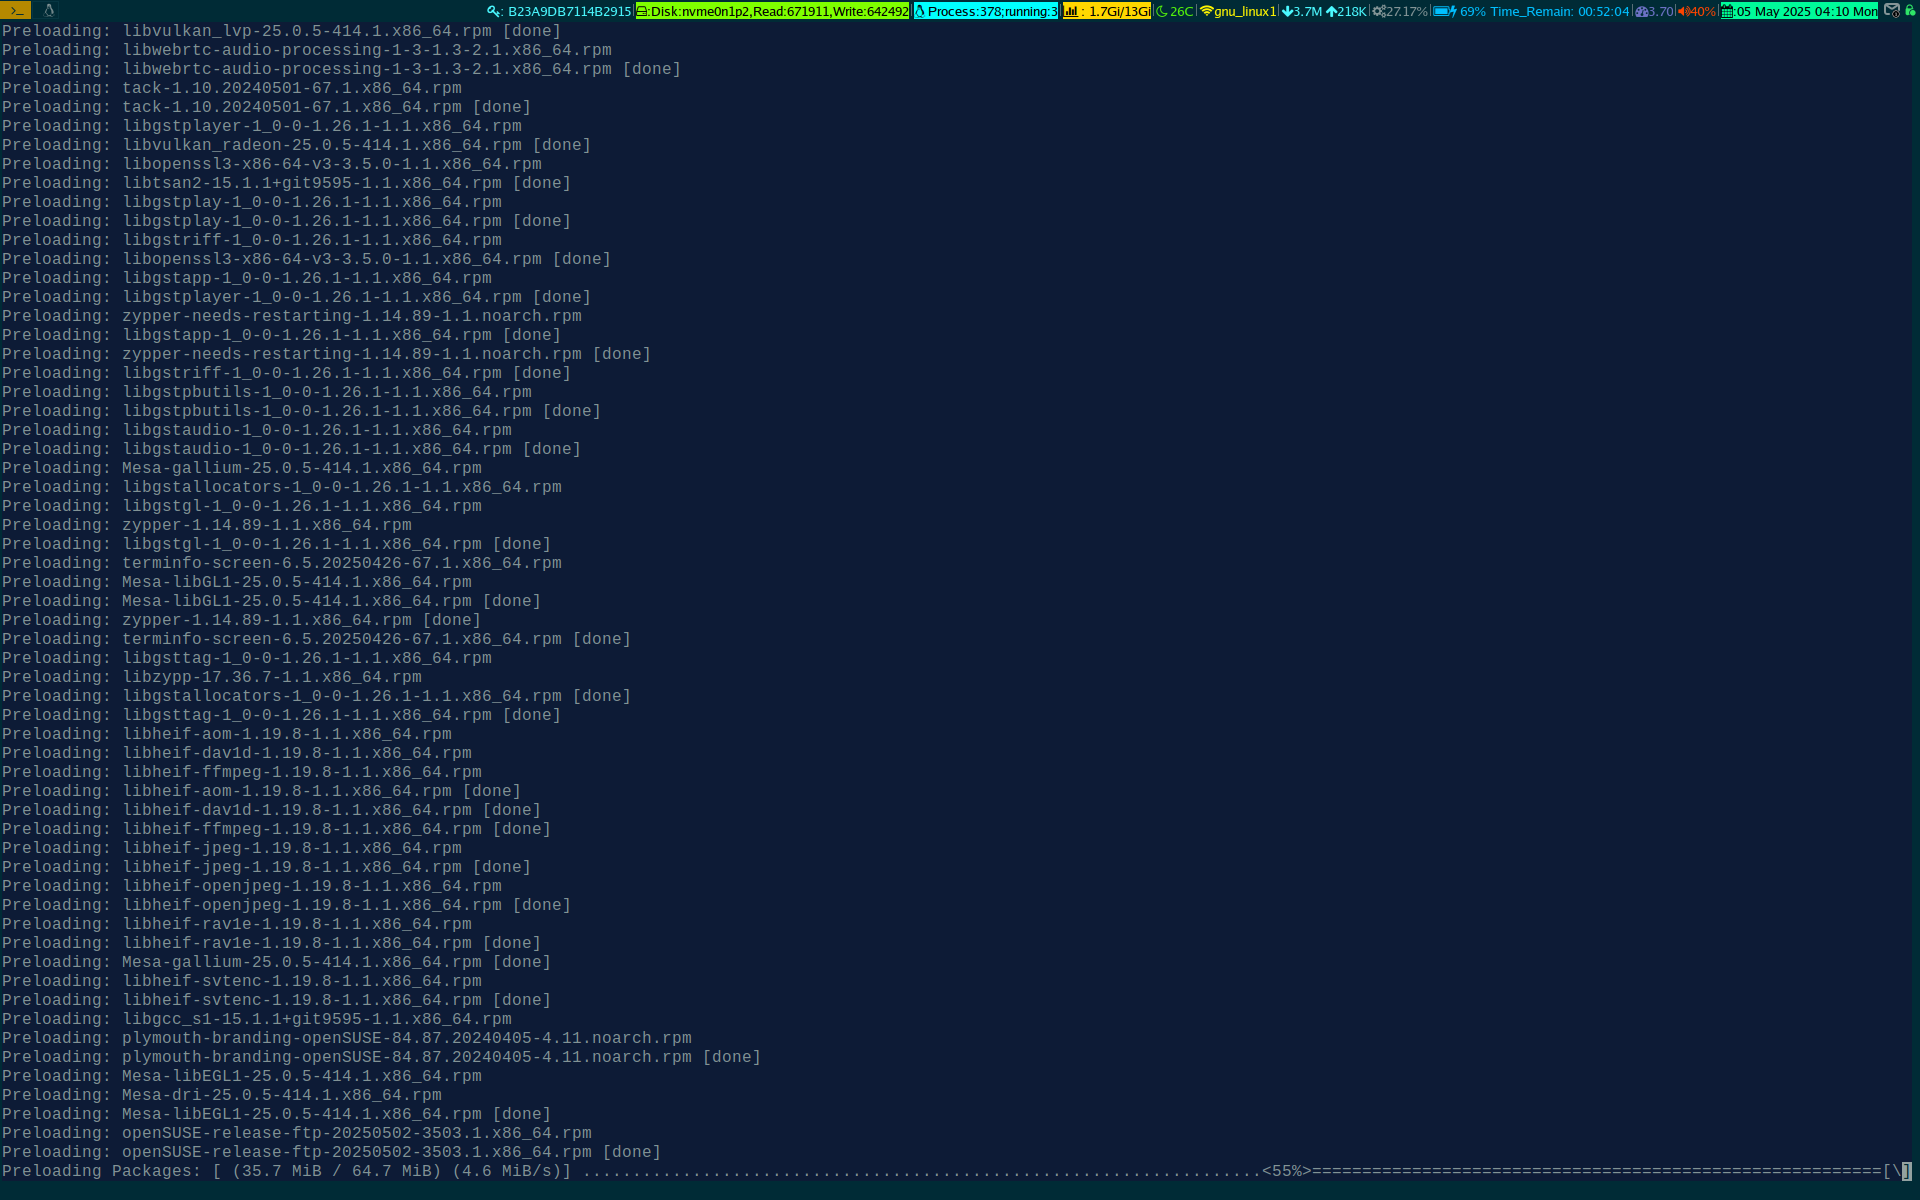Click the Mesa-libEGL1-25.0.5 [done] line
The width and height of the screenshot is (1920, 1200).
(x=276, y=1114)
